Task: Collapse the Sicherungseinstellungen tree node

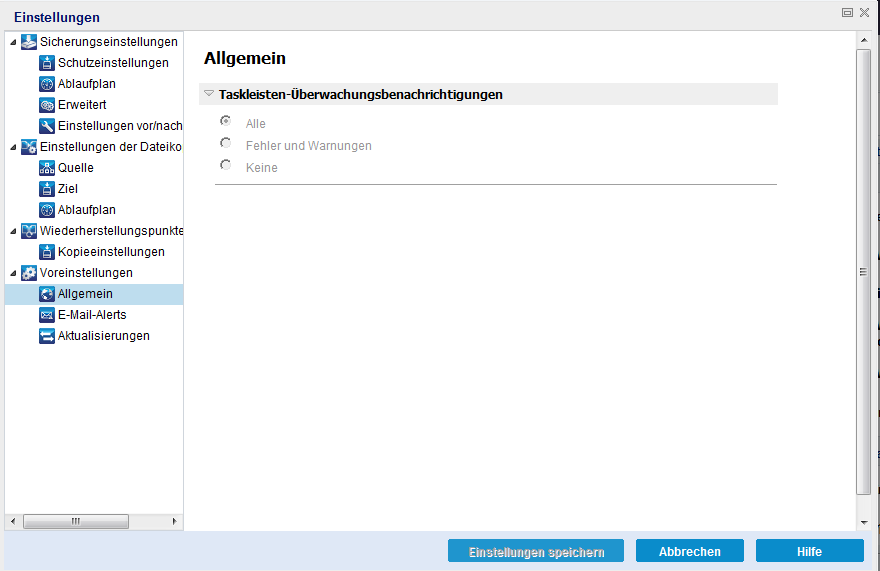Action: (13, 42)
